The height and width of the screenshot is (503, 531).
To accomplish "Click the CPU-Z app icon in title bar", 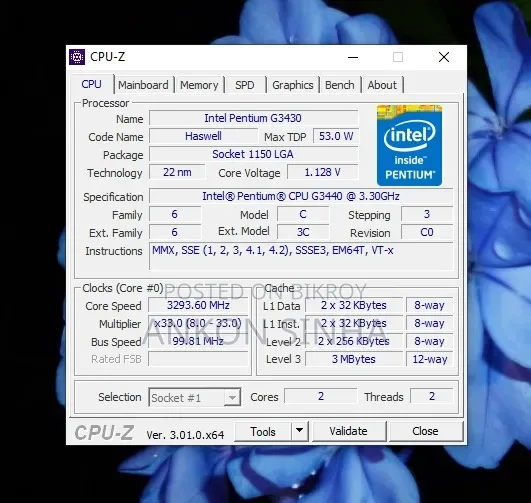I will 77,57.
